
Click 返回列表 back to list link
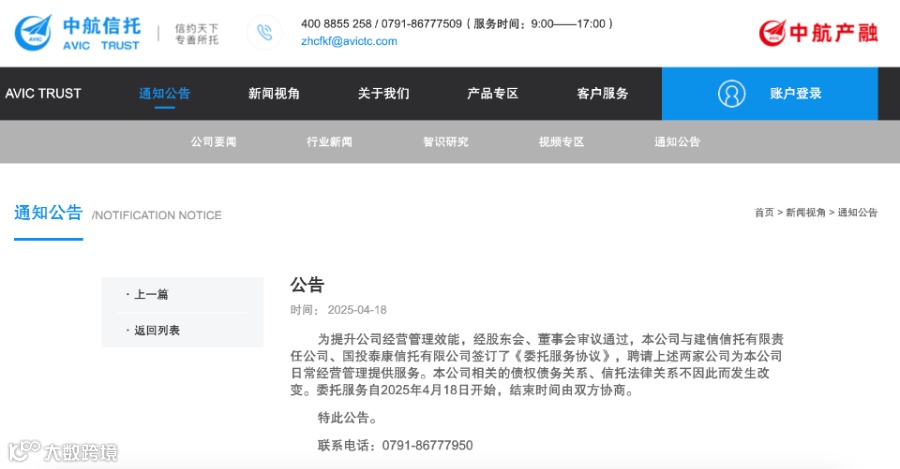157,331
